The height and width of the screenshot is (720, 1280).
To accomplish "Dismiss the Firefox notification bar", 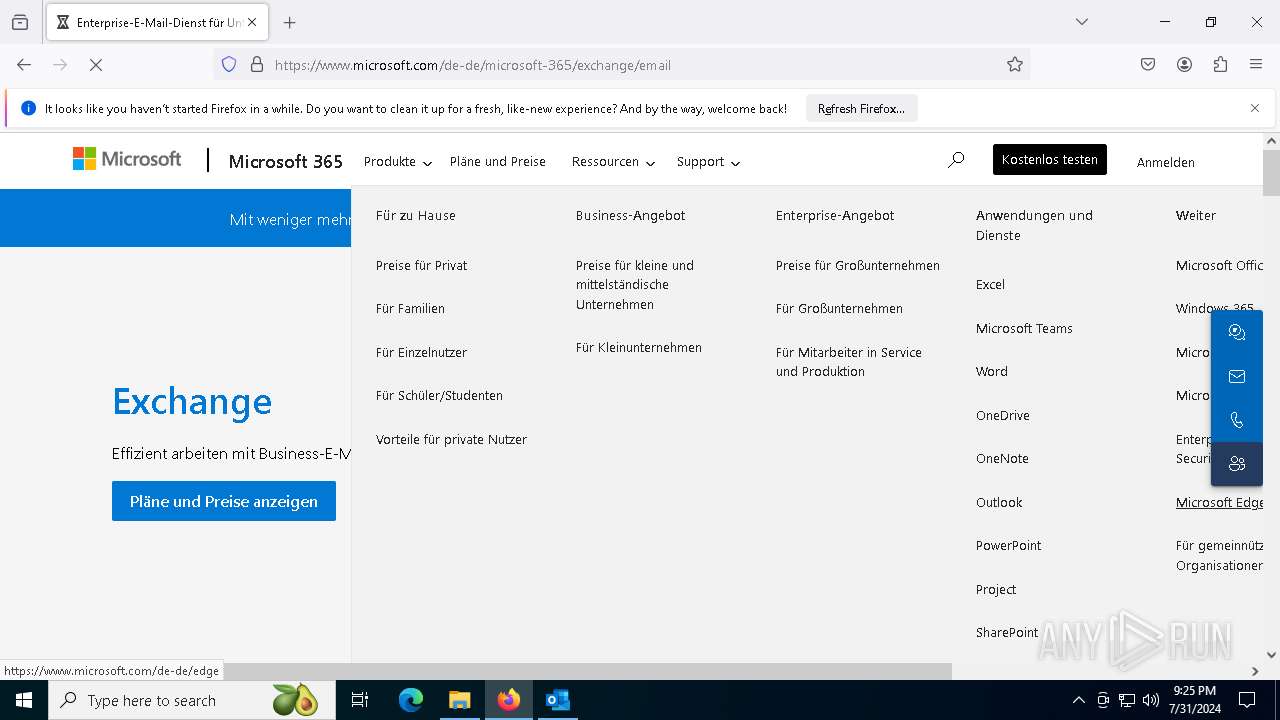I will [x=1255, y=108].
